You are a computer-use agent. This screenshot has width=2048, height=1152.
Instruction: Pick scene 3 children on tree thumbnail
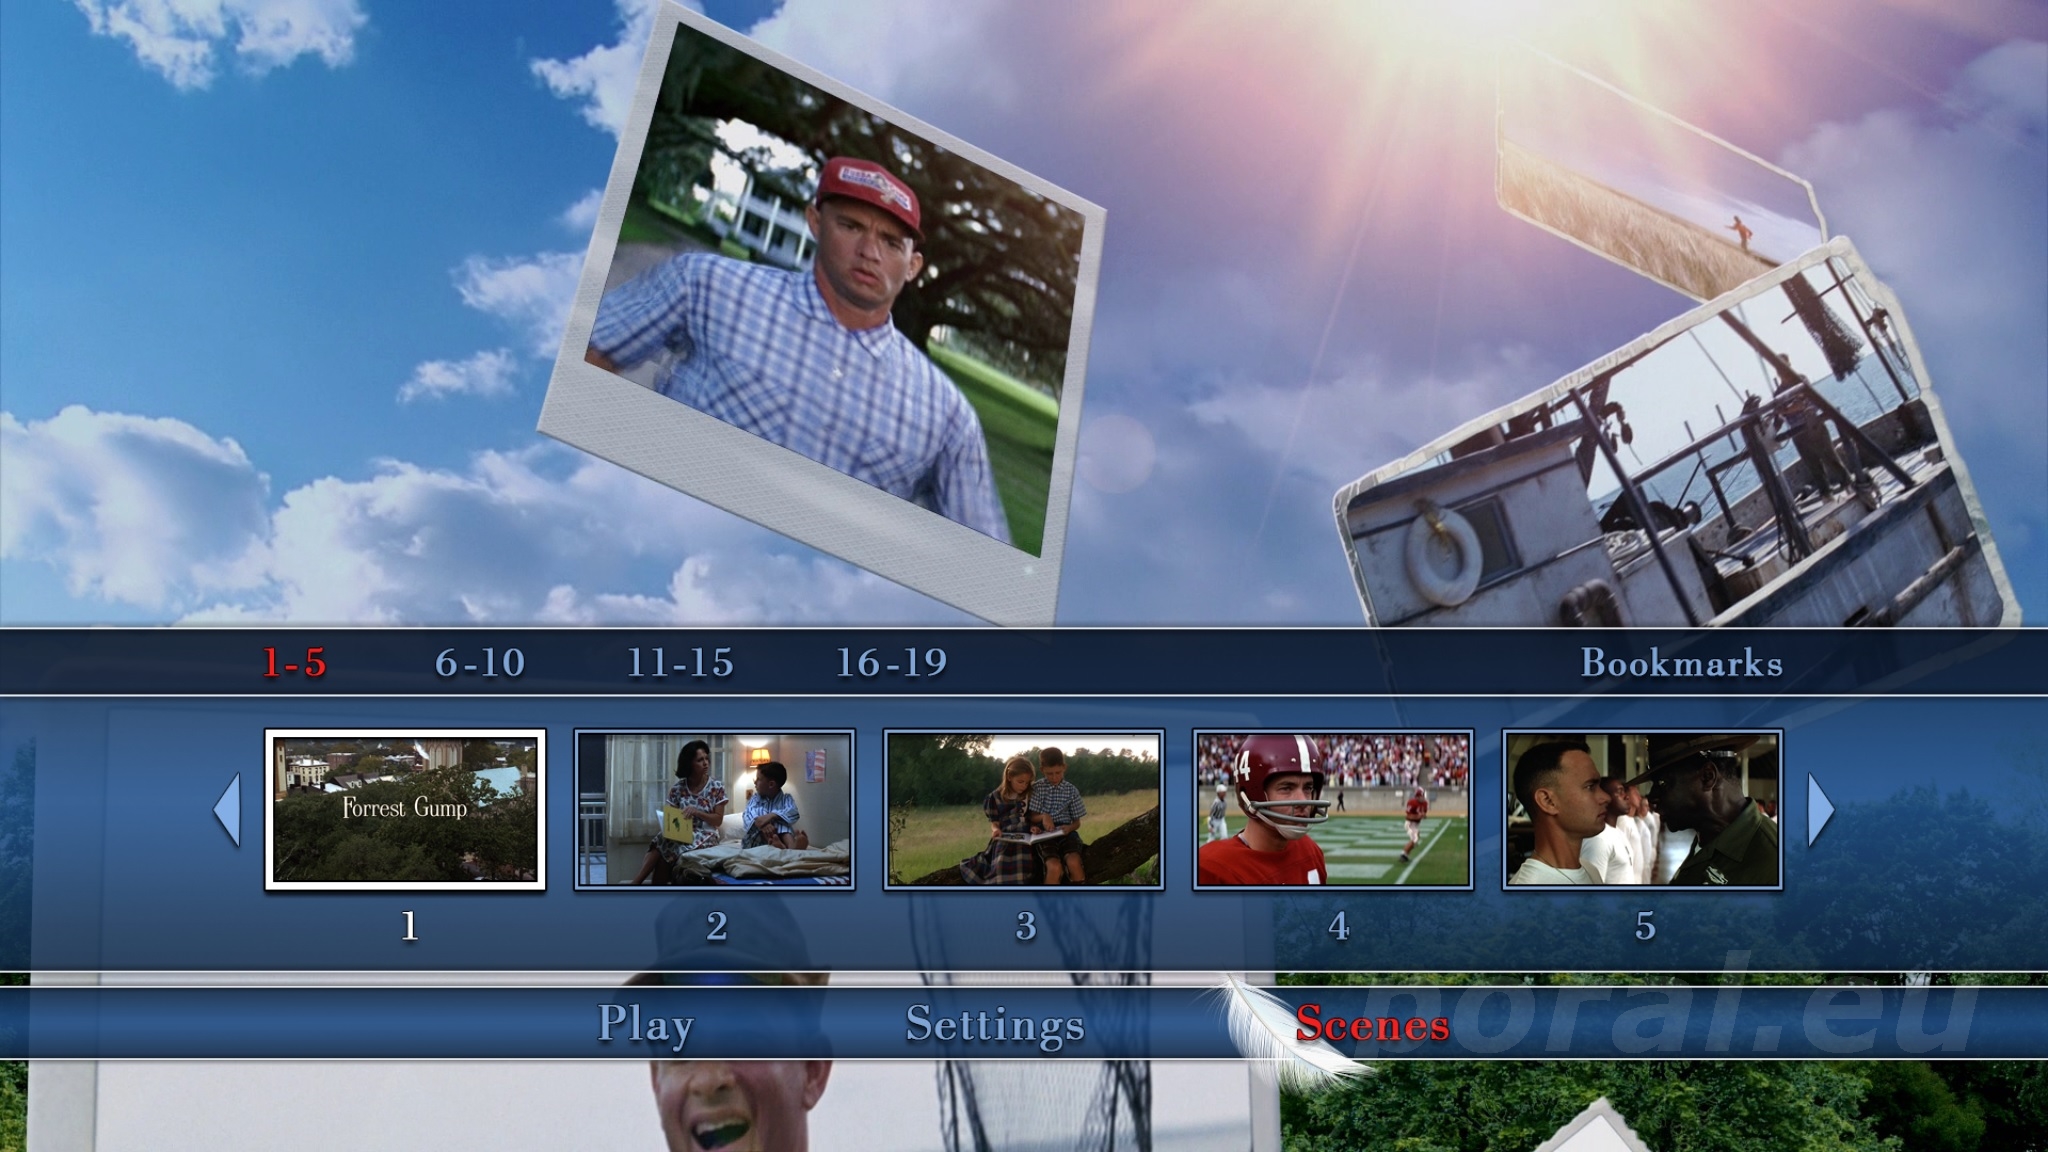(x=1024, y=810)
